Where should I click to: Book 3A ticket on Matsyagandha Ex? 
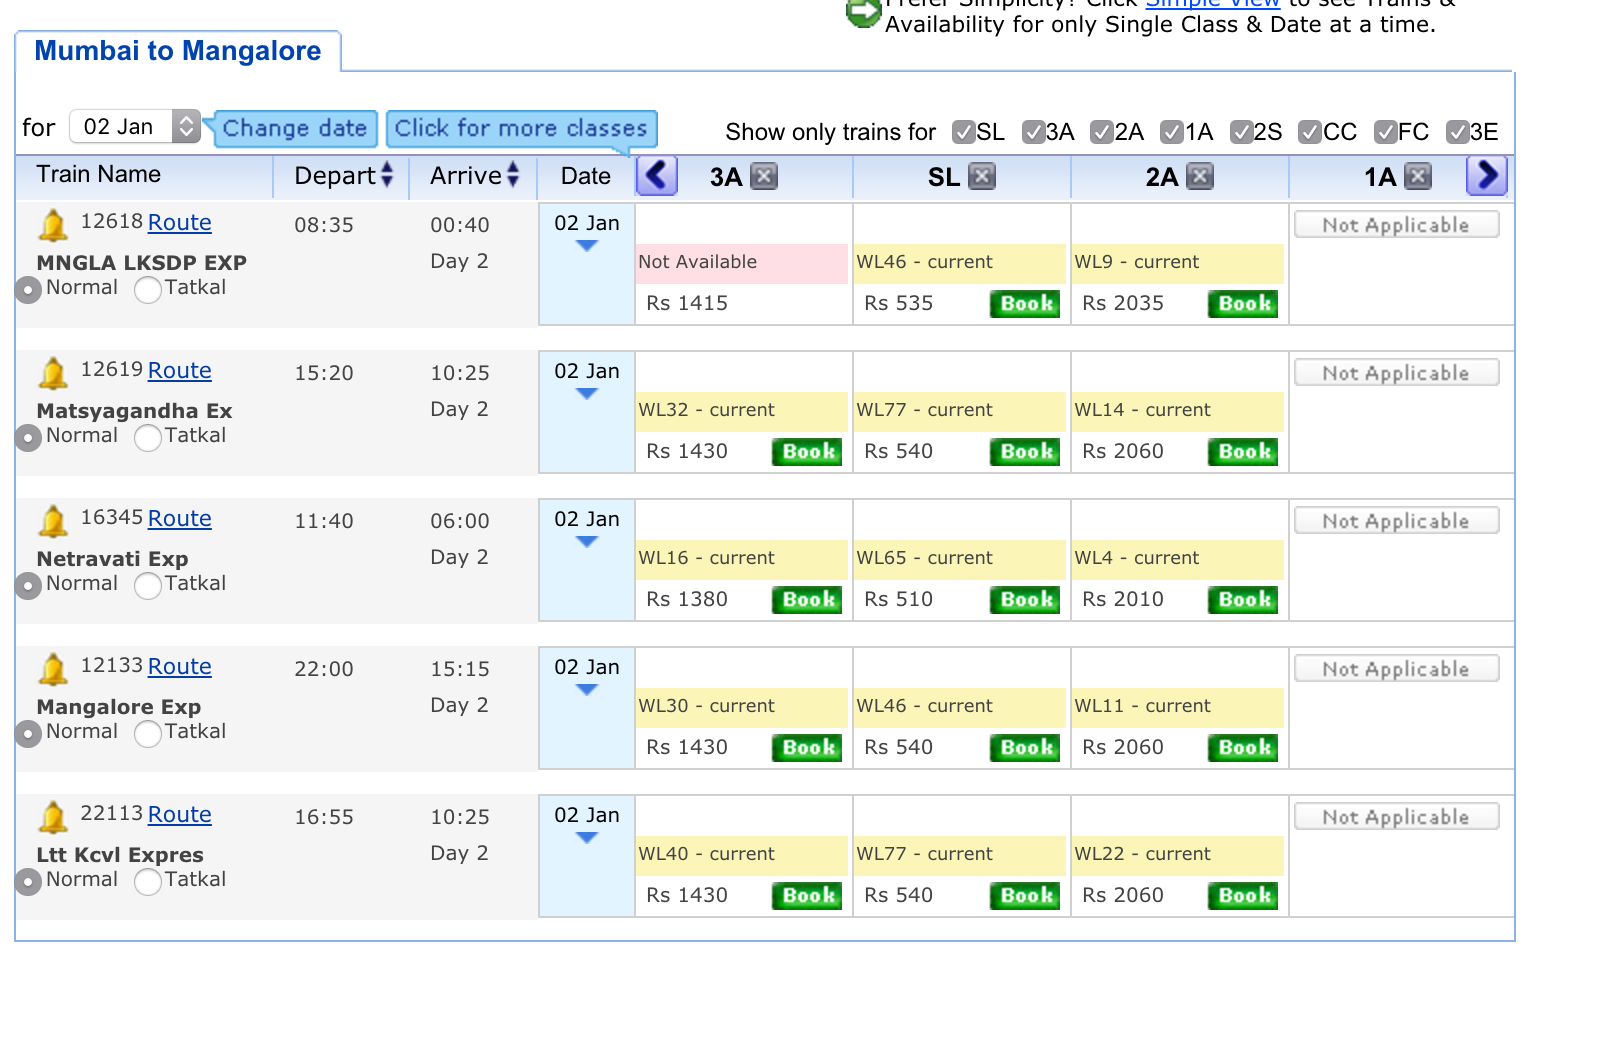tap(807, 452)
